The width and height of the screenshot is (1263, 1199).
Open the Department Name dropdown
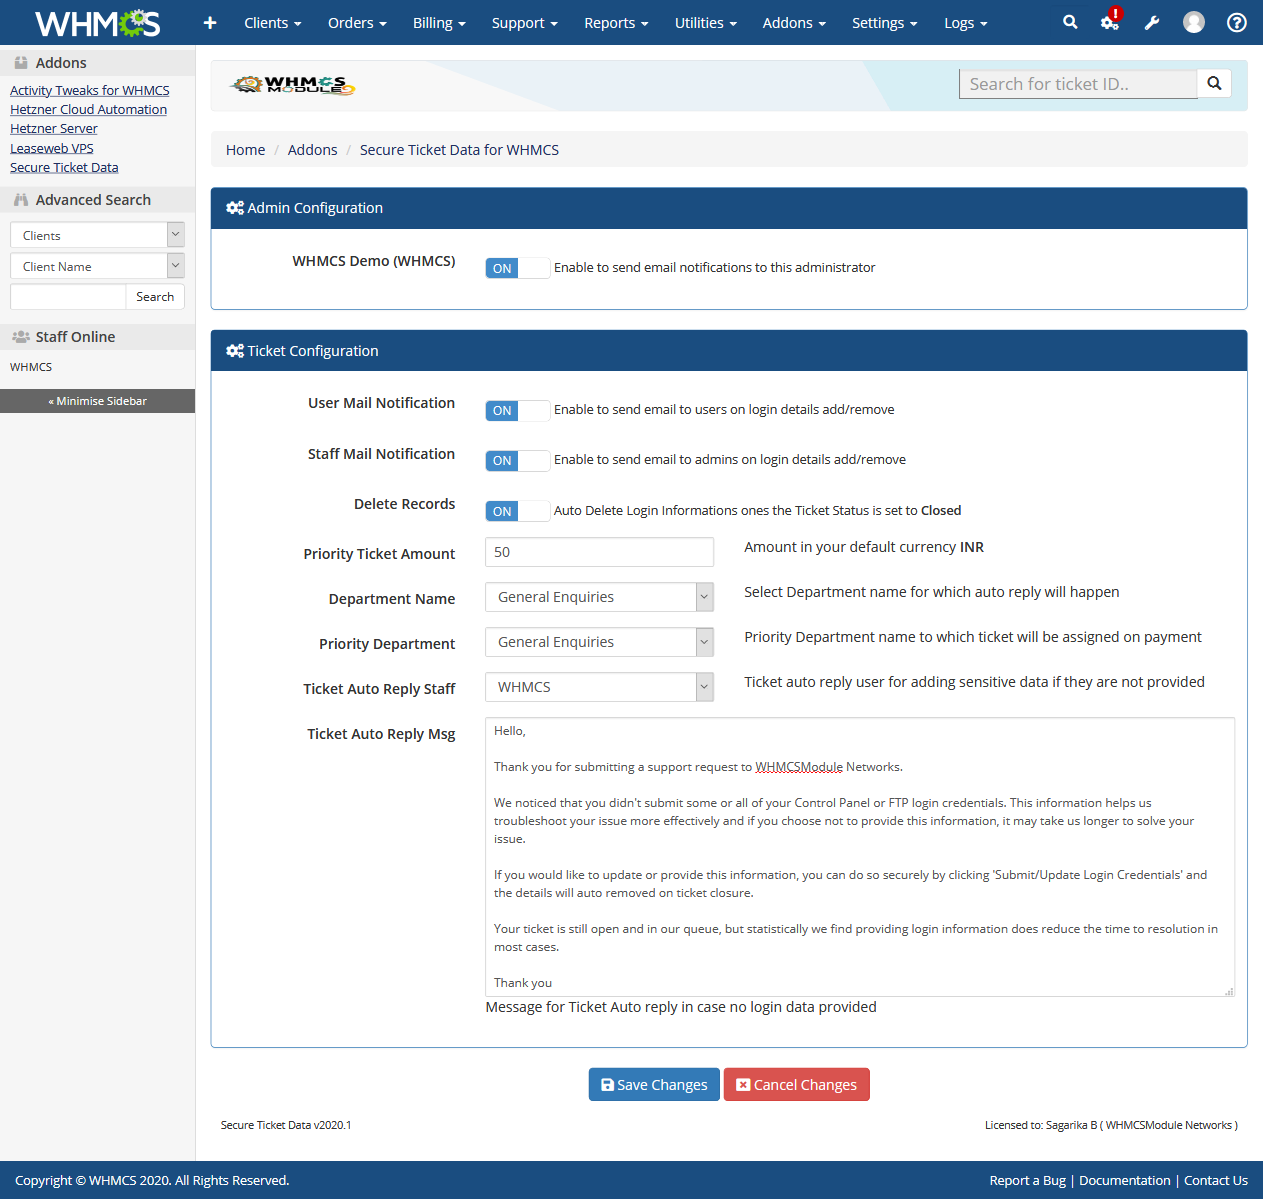point(599,597)
